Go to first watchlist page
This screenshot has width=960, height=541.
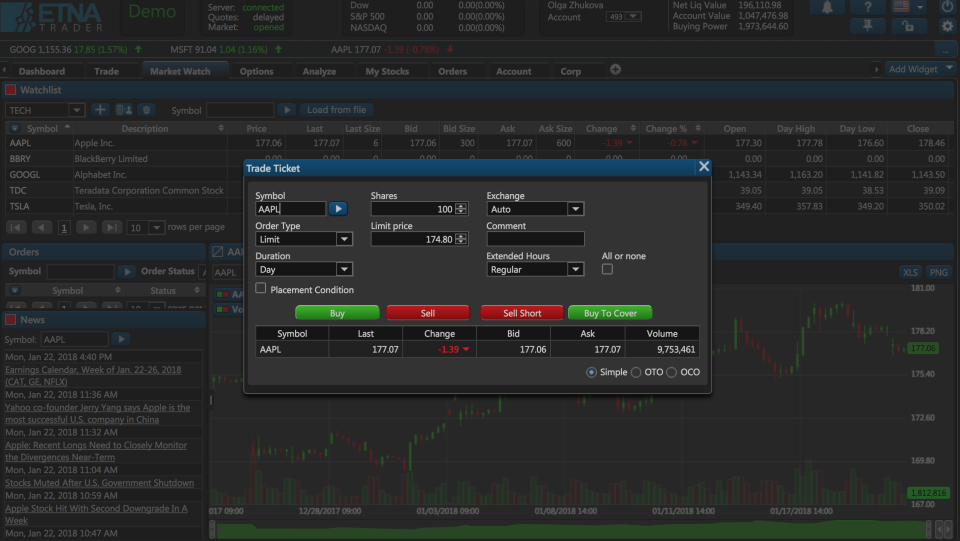point(17,227)
